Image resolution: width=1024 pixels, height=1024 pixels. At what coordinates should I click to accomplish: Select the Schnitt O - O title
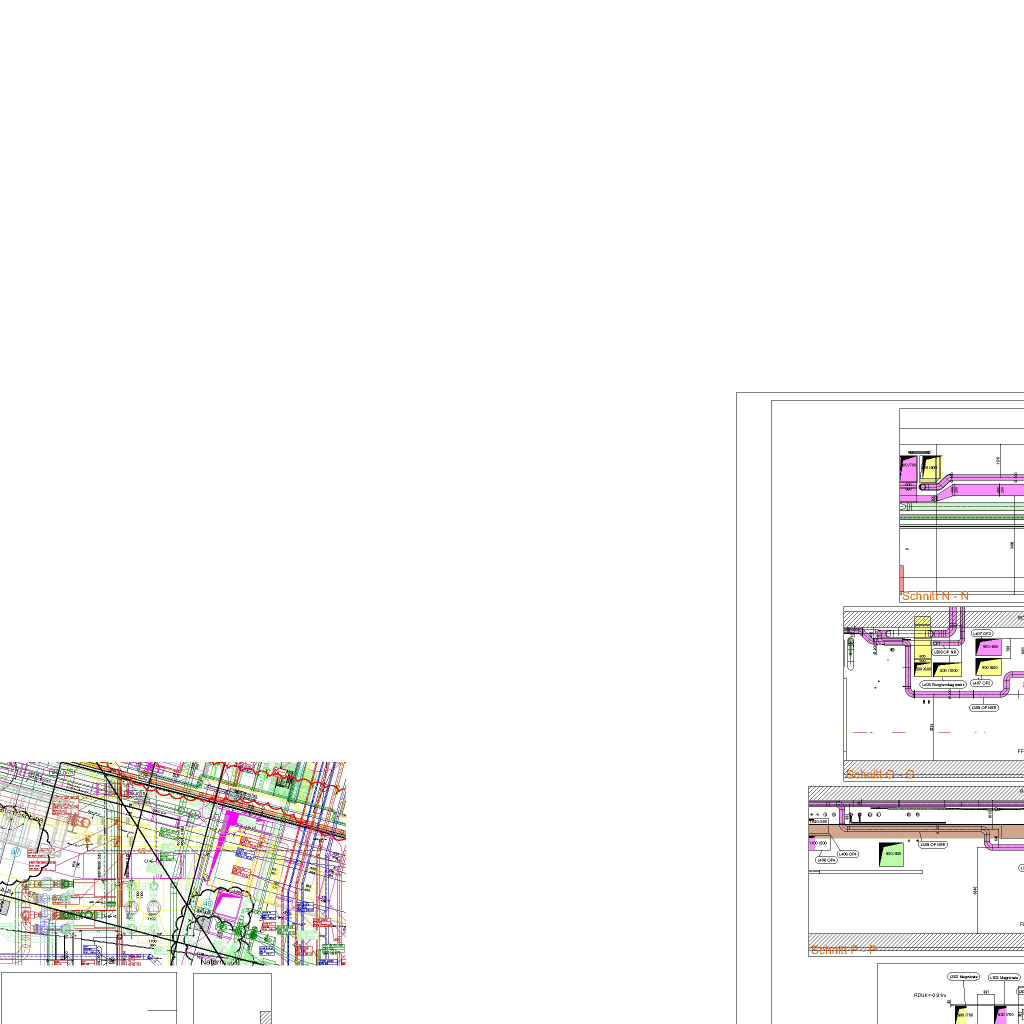pyautogui.click(x=880, y=774)
